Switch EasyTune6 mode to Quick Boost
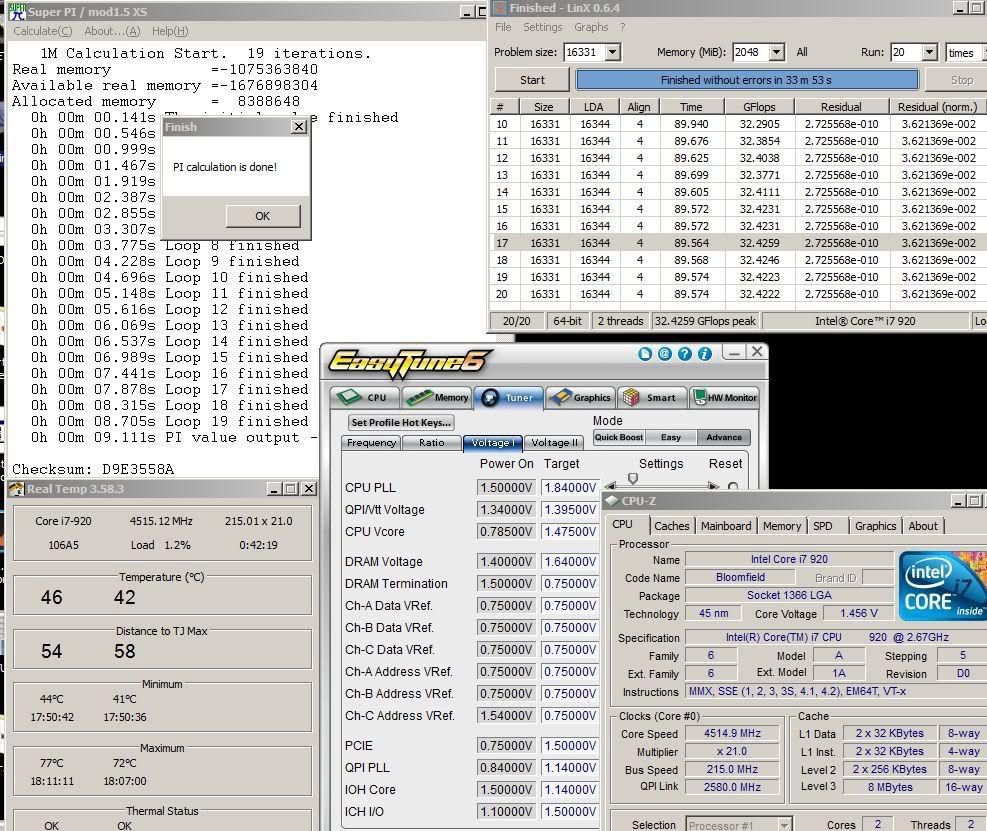The height and width of the screenshot is (831, 987). click(619, 438)
